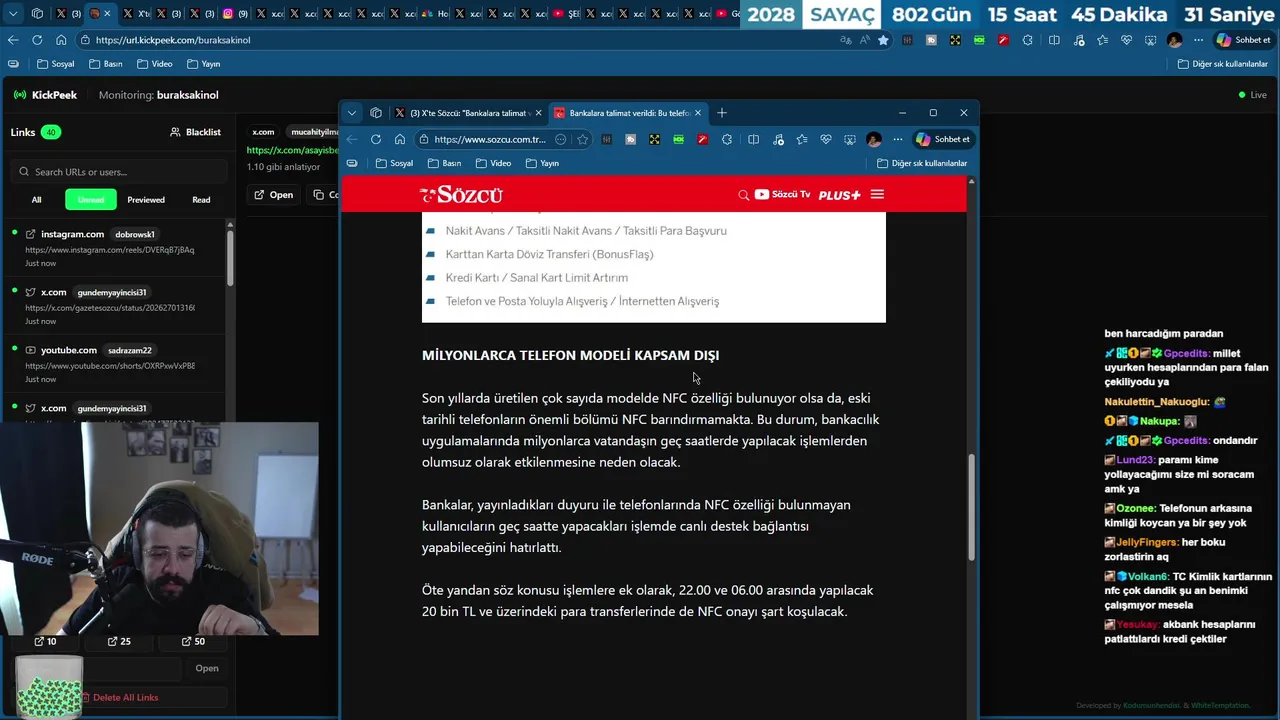Open the Sosyal bookmark folder in main window
This screenshot has width=1280, height=720.
click(55, 64)
